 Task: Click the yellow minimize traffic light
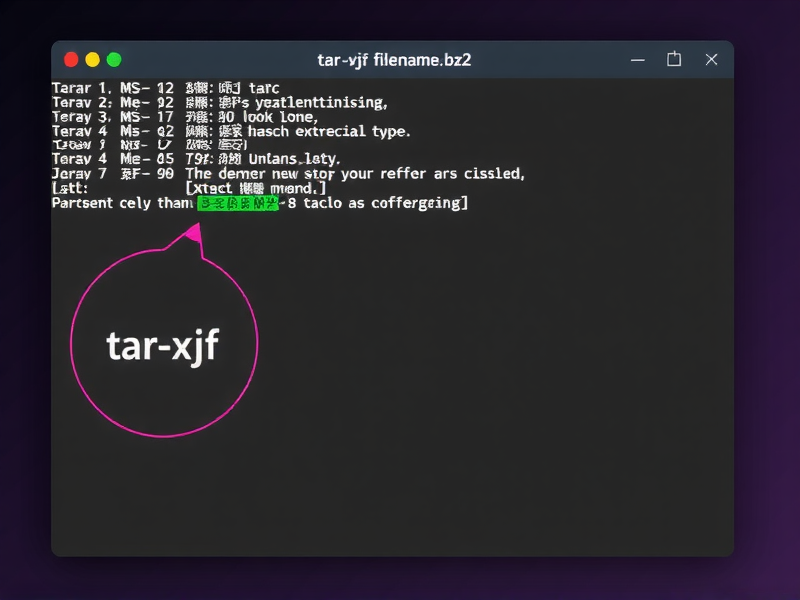point(93,60)
